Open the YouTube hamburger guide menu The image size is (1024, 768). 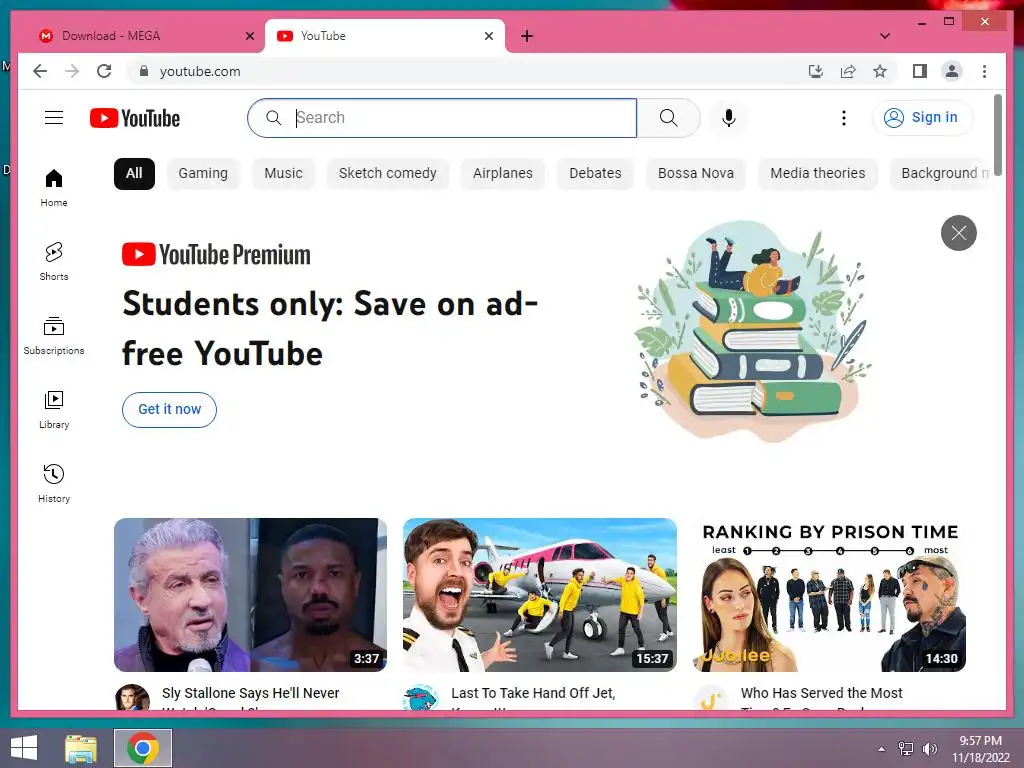click(x=54, y=118)
